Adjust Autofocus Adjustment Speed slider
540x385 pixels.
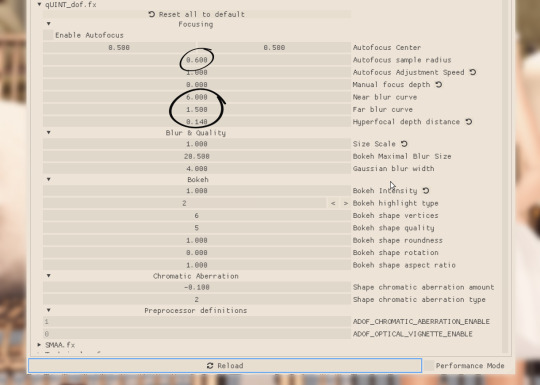coord(197,72)
